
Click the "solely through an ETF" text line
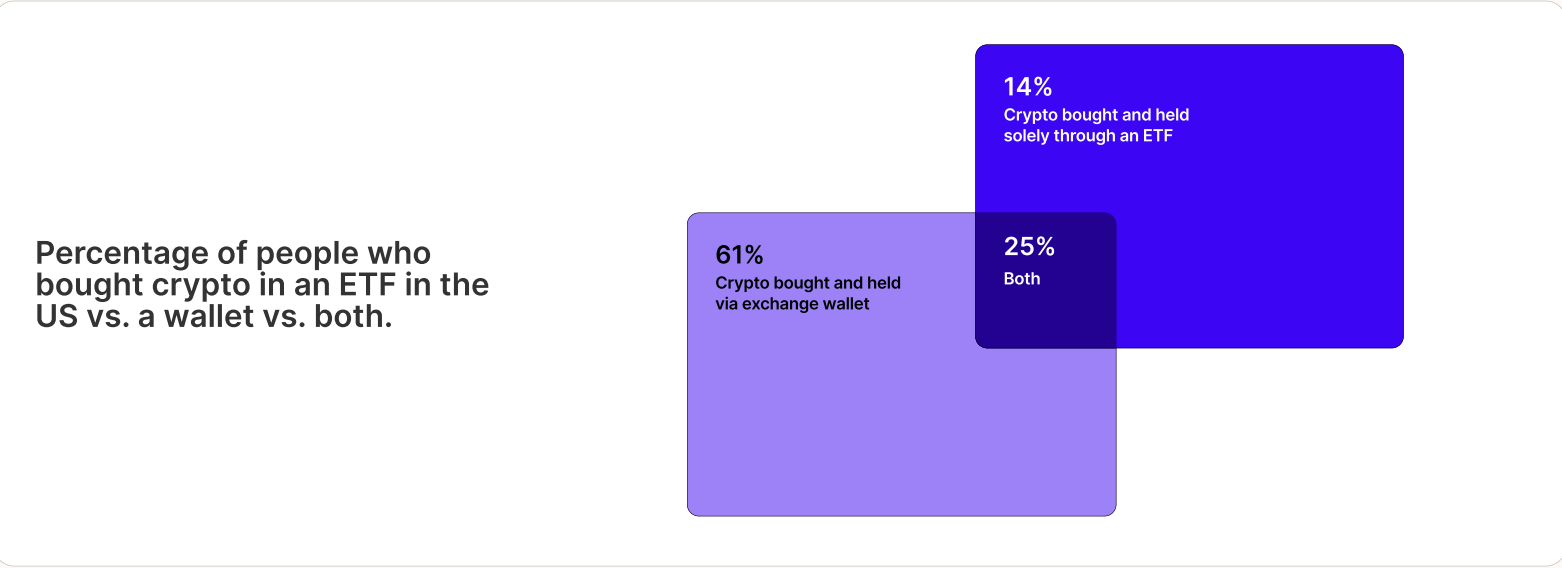point(1087,136)
